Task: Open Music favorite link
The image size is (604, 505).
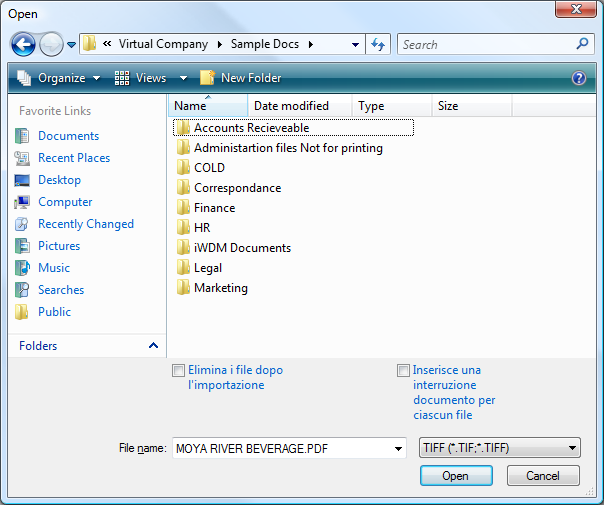Action: pos(54,268)
